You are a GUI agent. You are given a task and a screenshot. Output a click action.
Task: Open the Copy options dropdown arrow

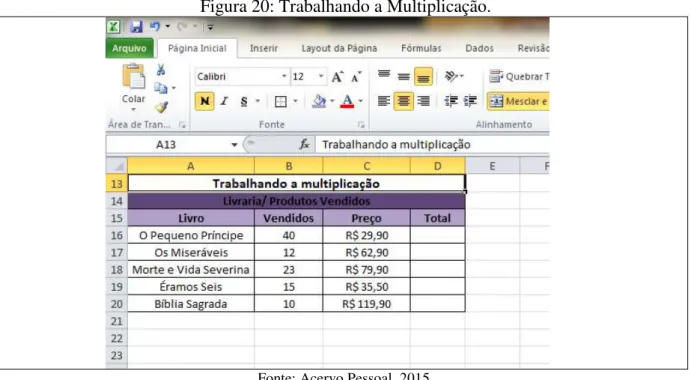[x=174, y=88]
